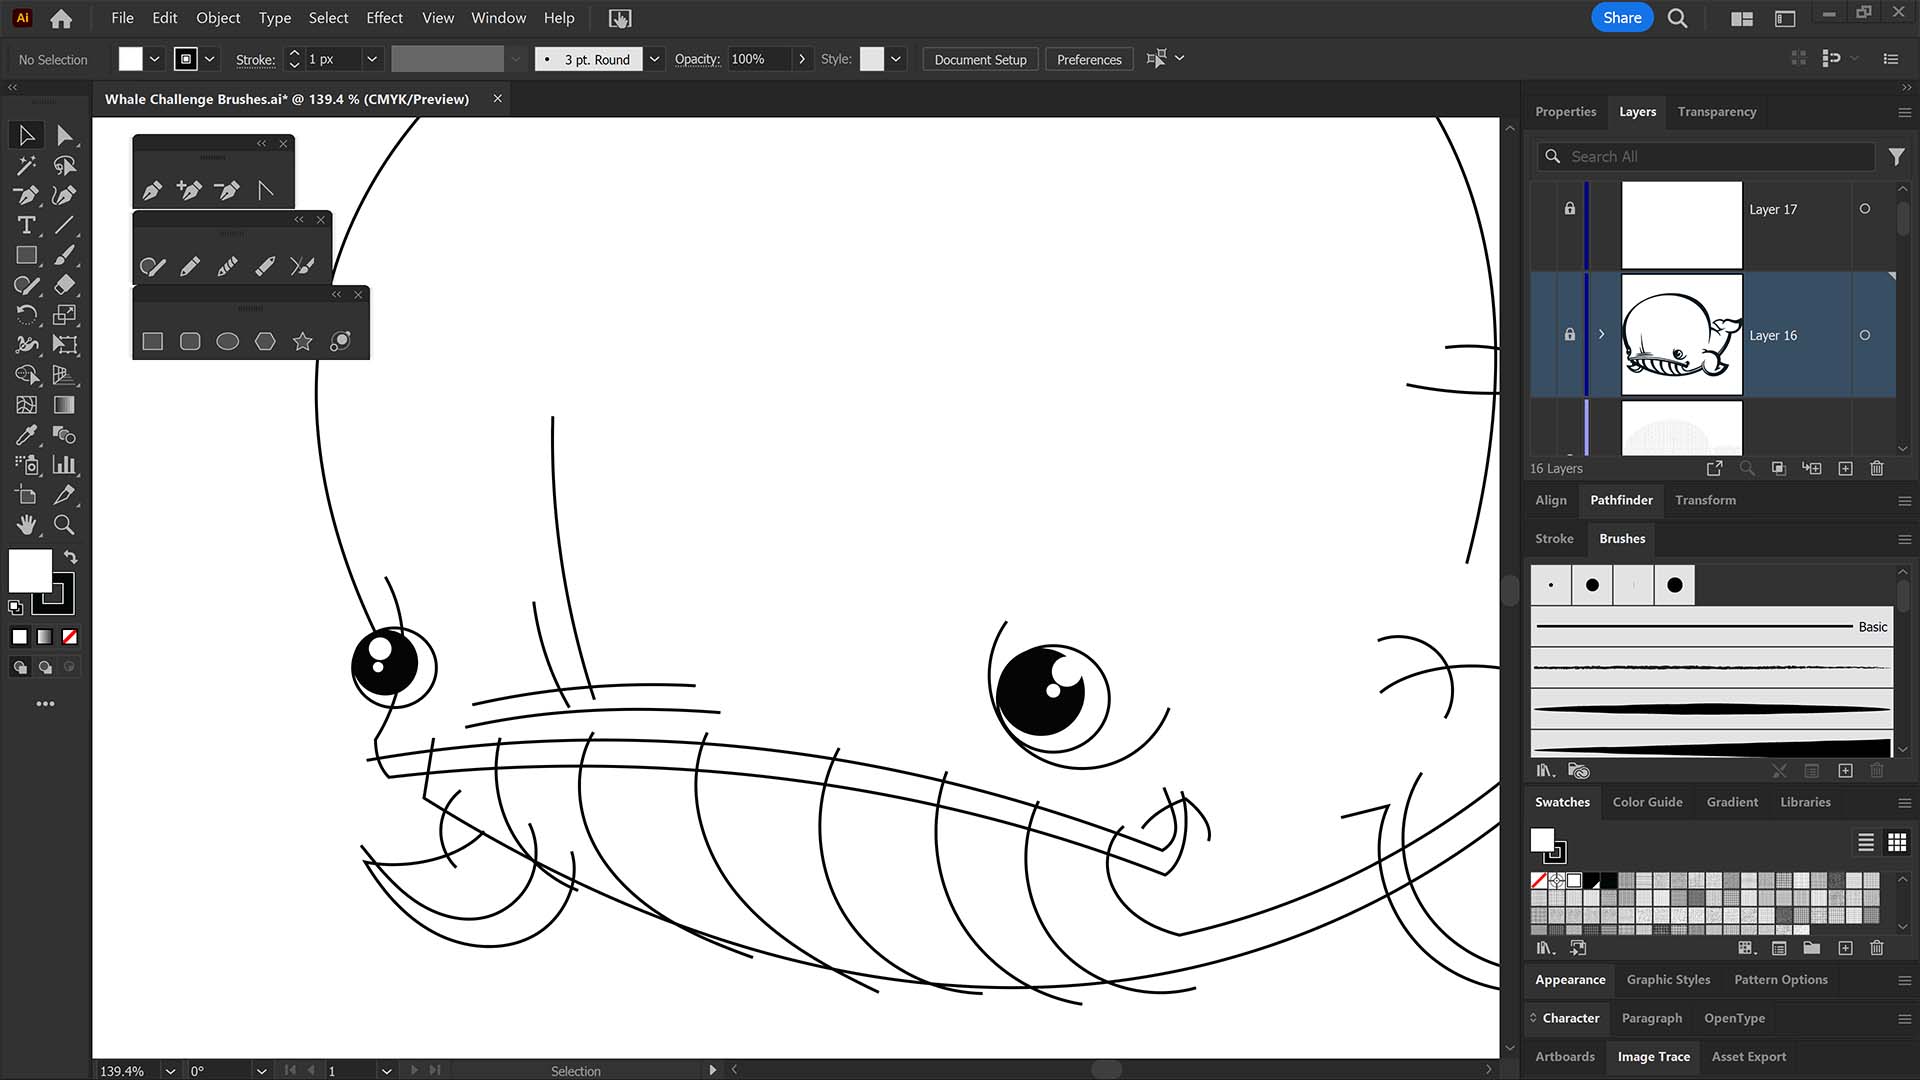Select the Column Graph tool
Viewport: 1920px width, 1080px height.
point(64,465)
